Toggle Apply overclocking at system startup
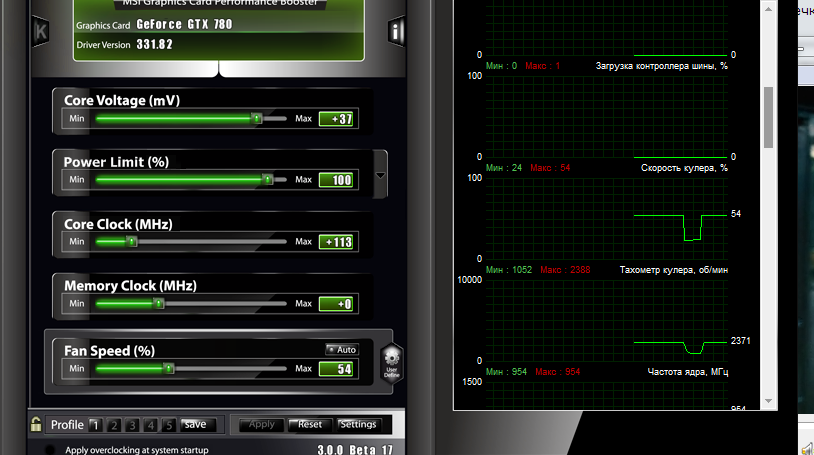The height and width of the screenshot is (455, 814). click(x=50, y=450)
